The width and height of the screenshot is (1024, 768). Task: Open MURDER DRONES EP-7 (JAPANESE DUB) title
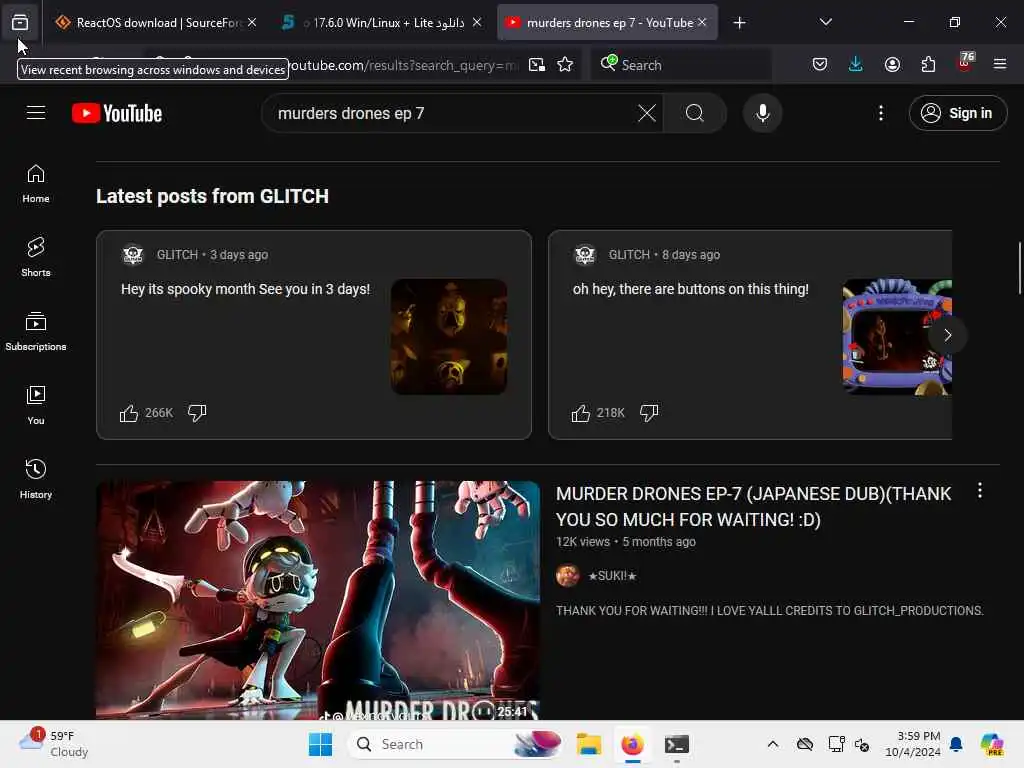pyautogui.click(x=754, y=507)
